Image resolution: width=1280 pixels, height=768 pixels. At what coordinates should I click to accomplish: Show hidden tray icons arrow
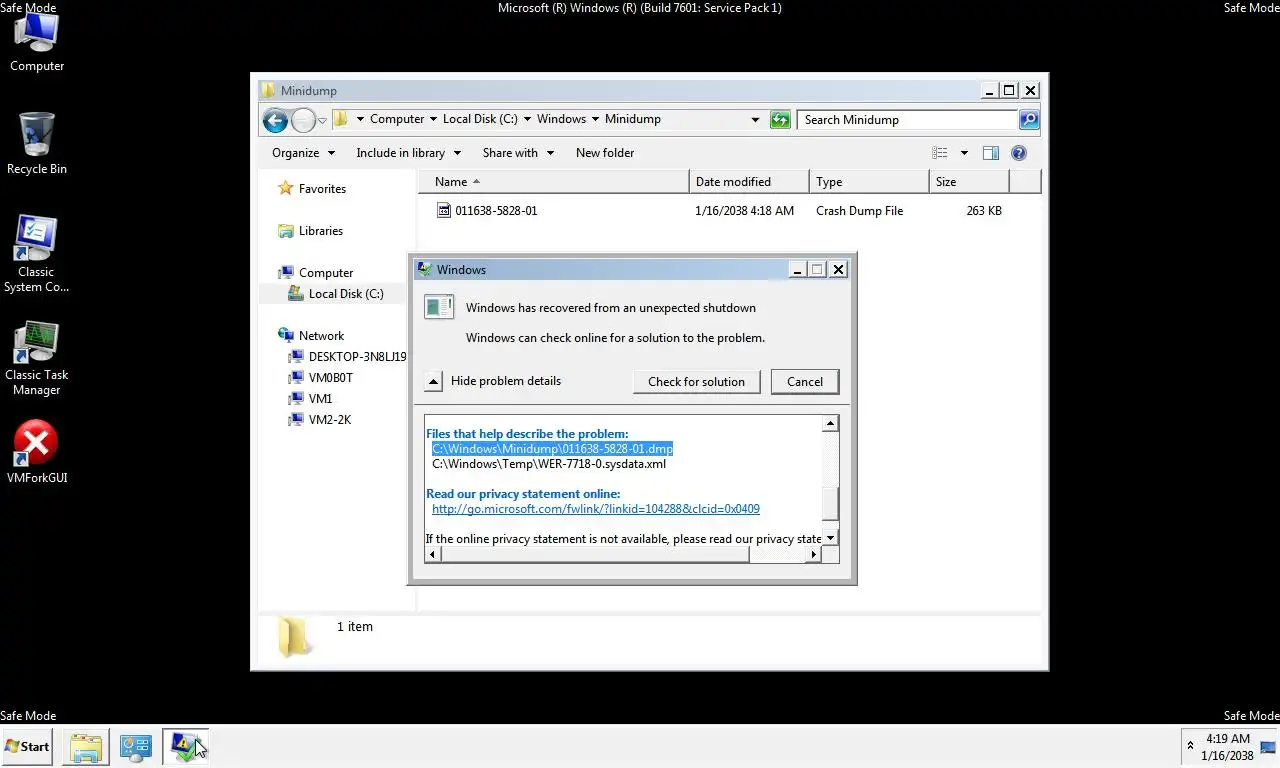(x=1190, y=746)
